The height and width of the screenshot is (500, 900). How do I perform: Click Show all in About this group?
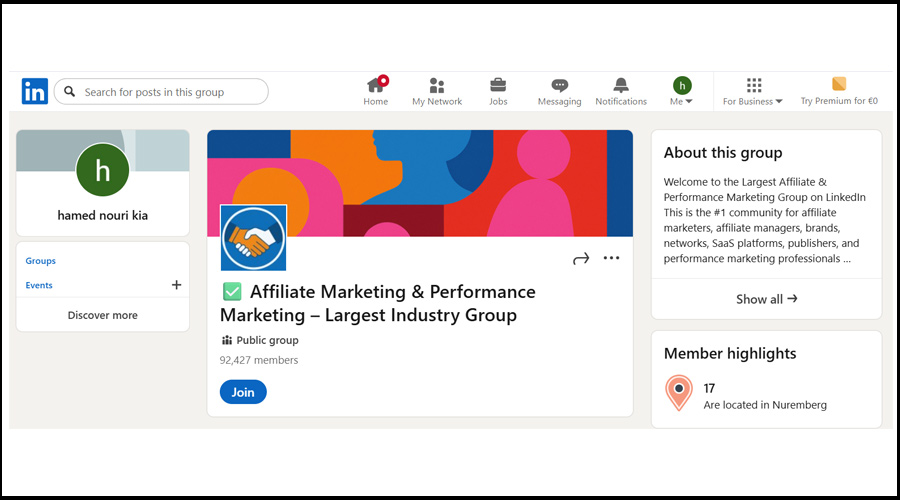[766, 299]
